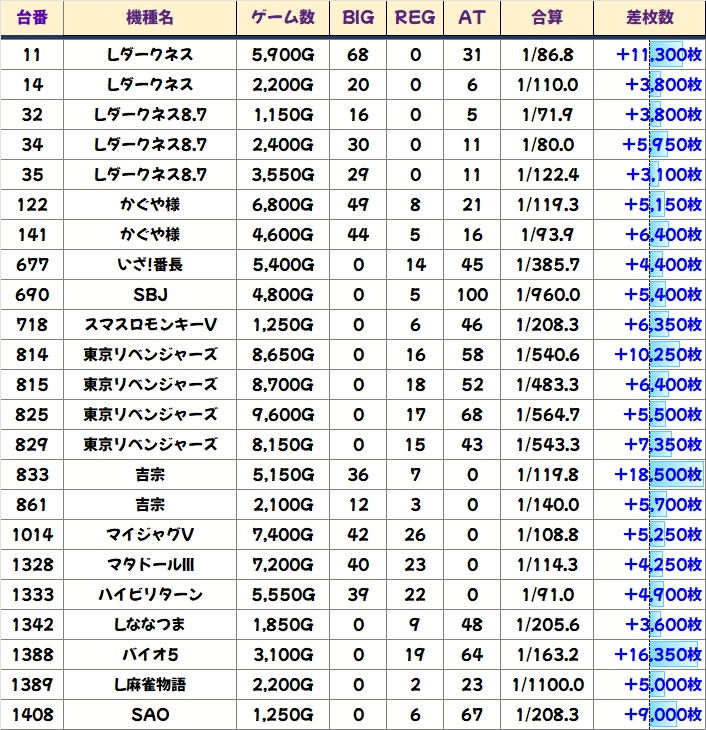
Task: Select the REG column header
Action: pyautogui.click(x=415, y=18)
